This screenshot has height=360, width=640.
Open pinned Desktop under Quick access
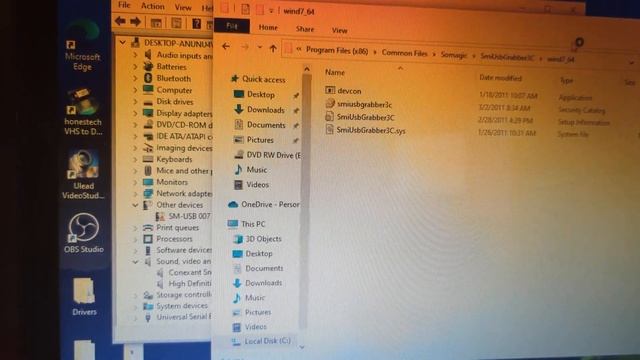[254, 95]
